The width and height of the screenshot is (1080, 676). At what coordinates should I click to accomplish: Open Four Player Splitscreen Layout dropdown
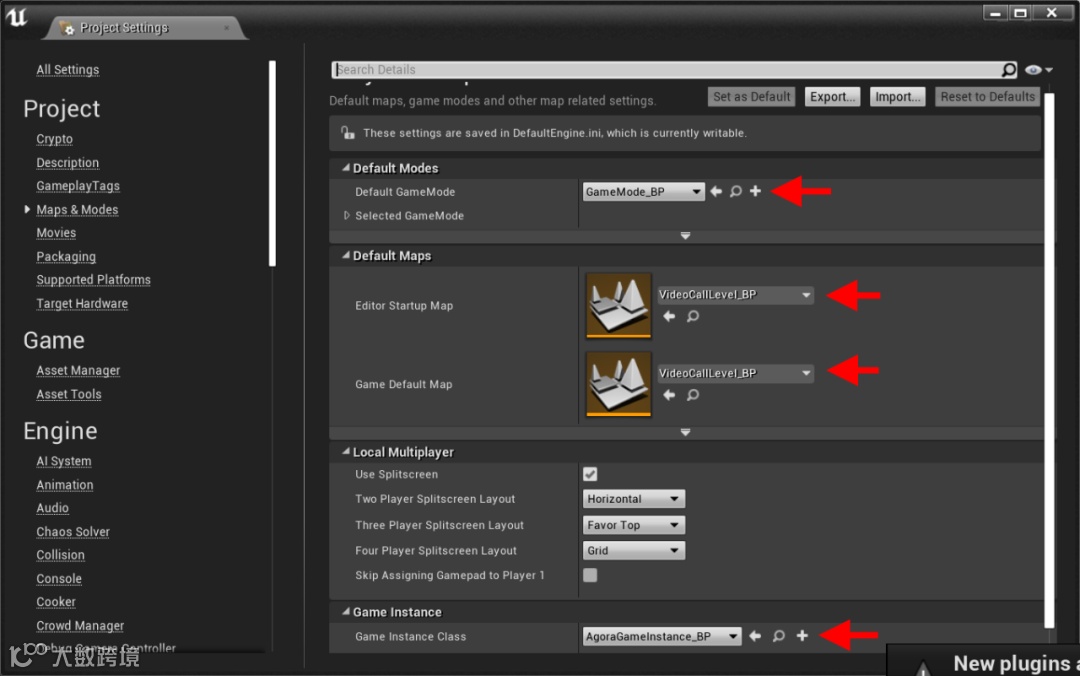634,551
